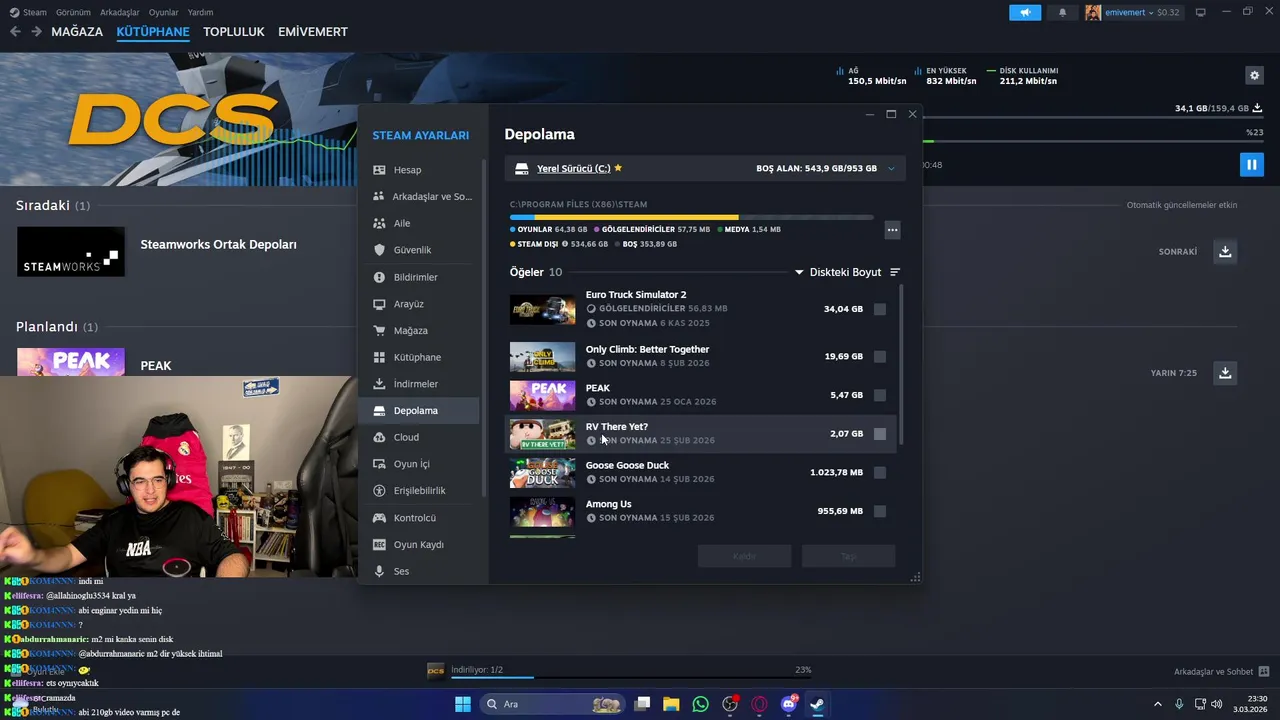Viewport: 1280px width, 720px height.
Task: Open Discord from the taskbar
Action: click(788, 704)
